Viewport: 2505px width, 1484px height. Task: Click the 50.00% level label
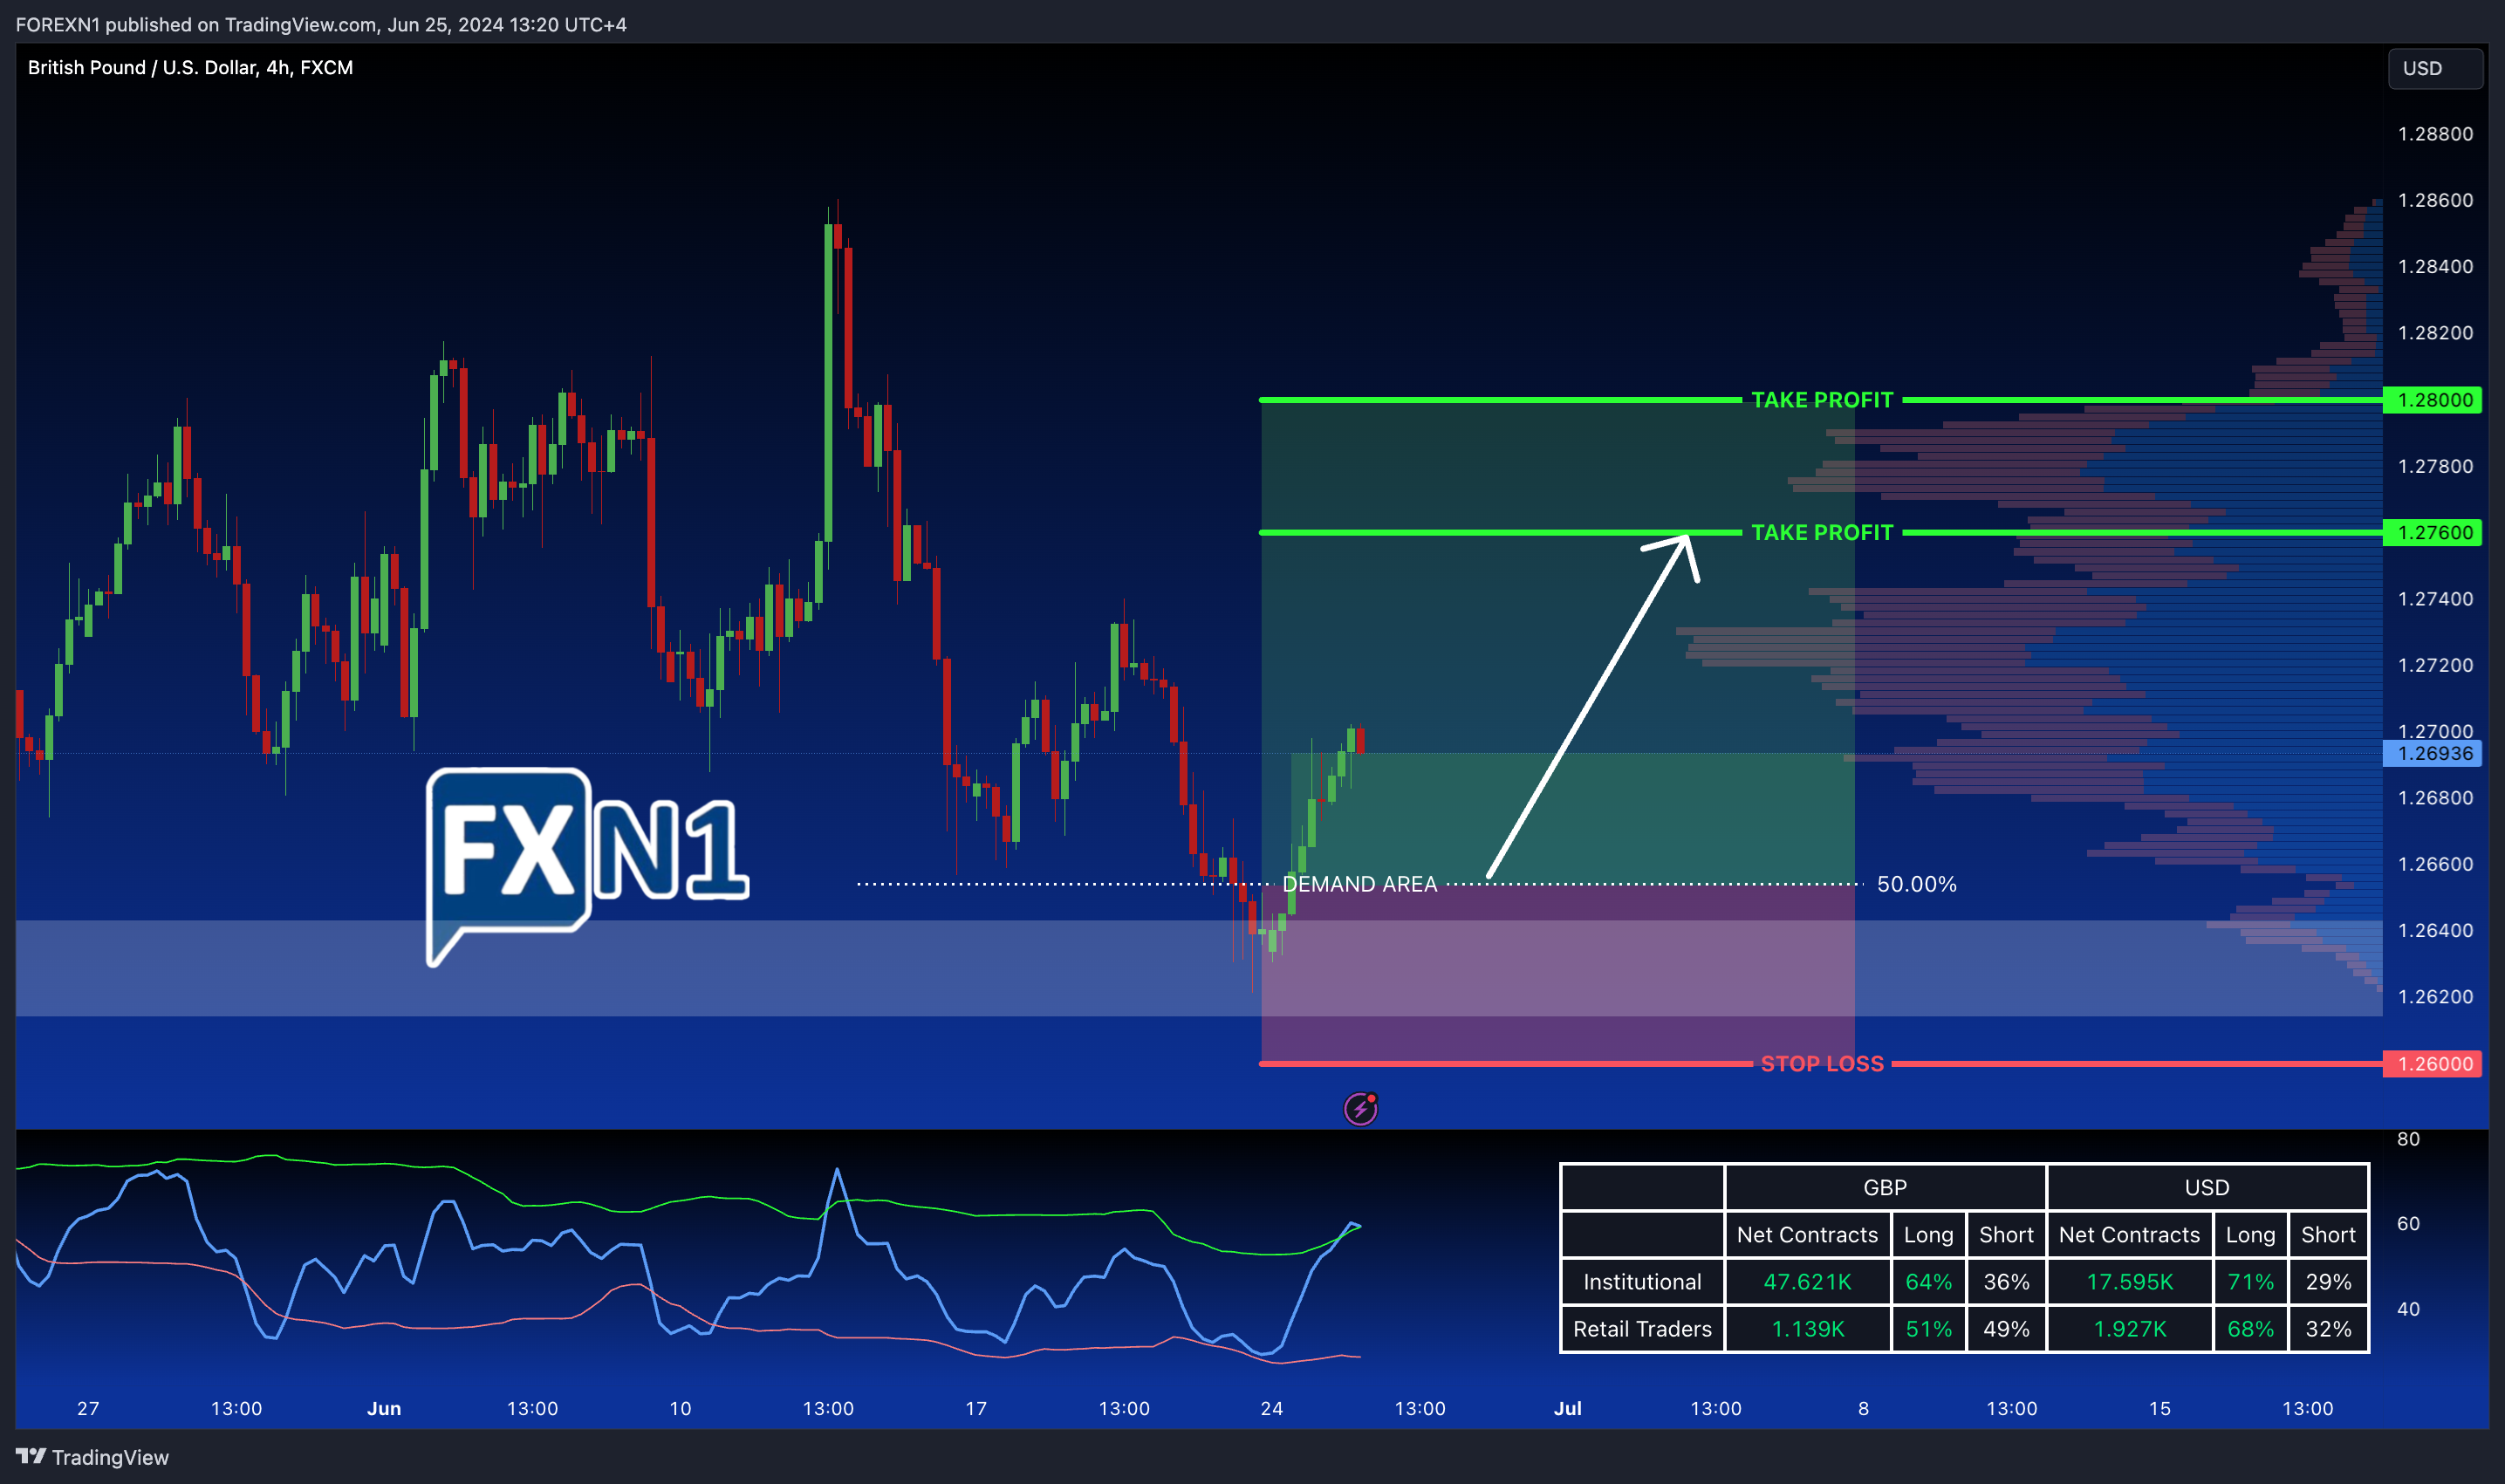tap(1916, 884)
